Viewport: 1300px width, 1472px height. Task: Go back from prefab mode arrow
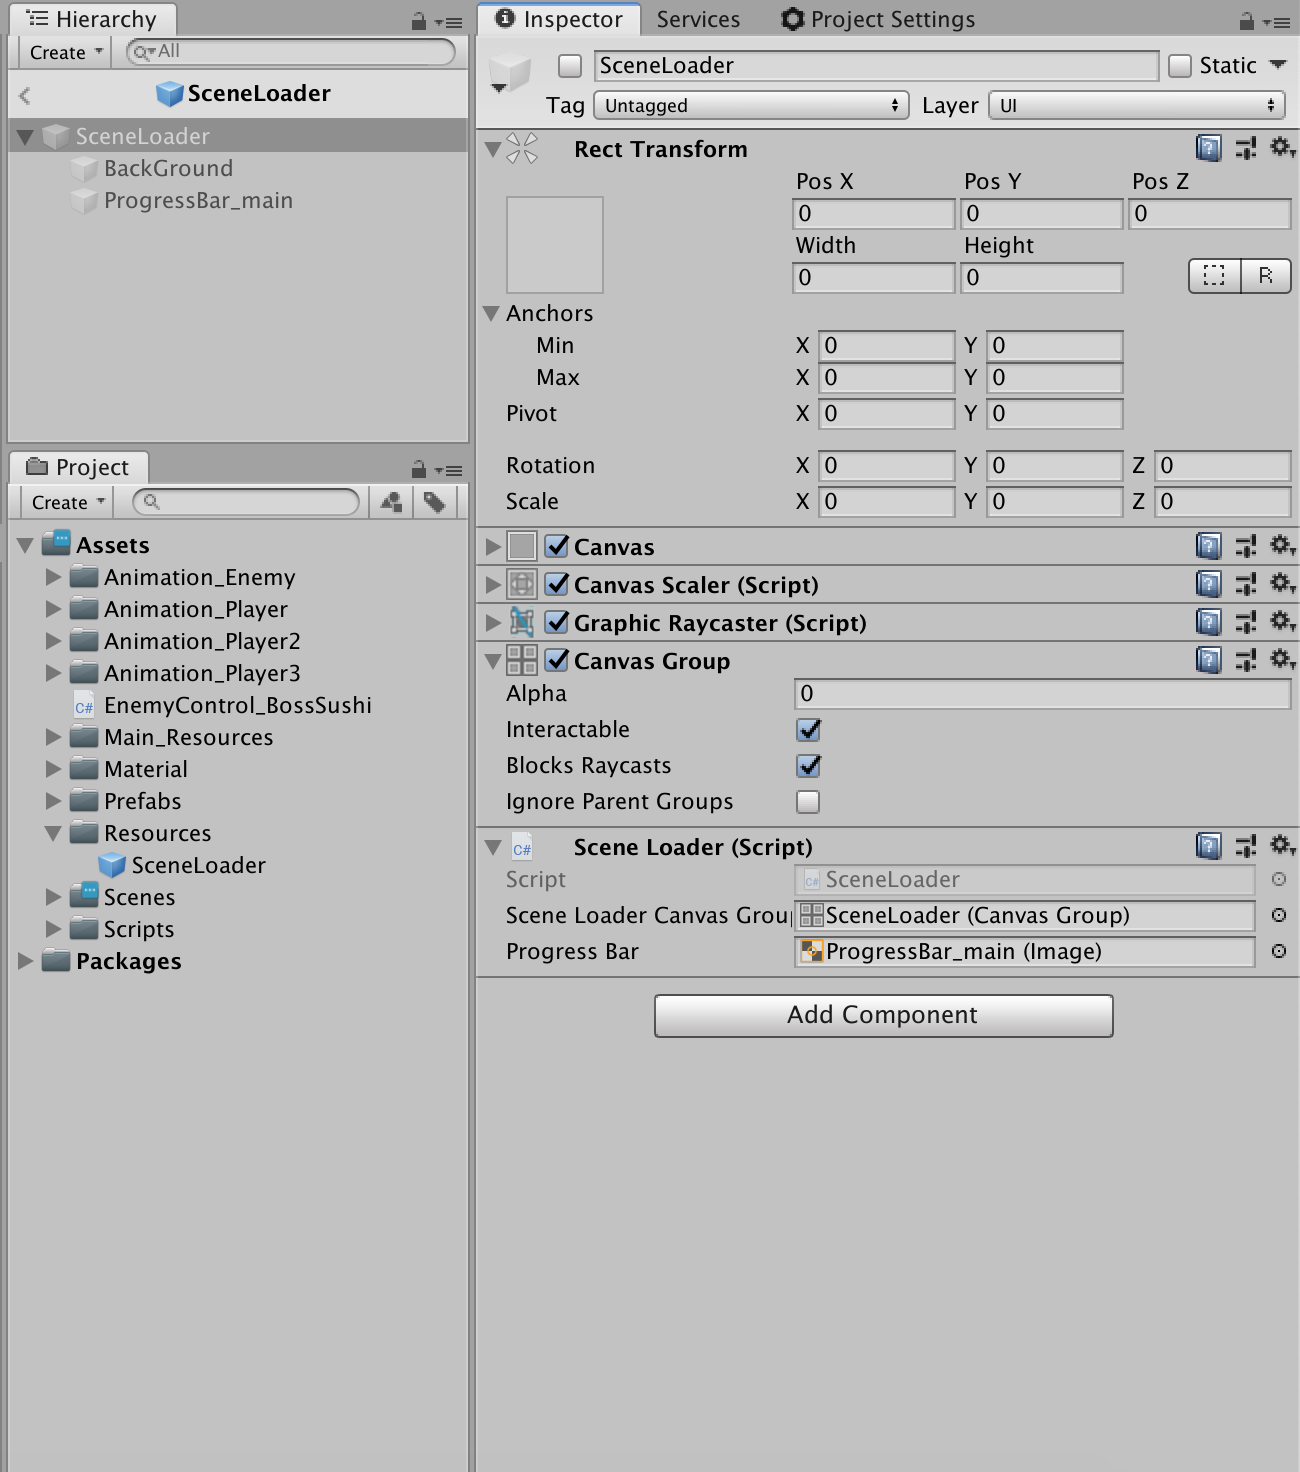[x=26, y=95]
